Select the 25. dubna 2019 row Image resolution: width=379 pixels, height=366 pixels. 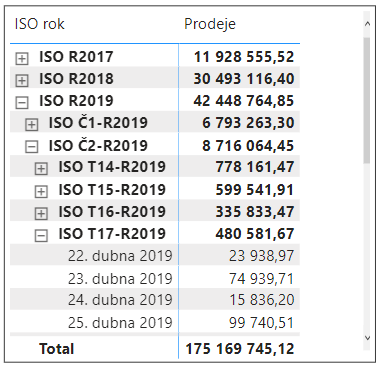155,322
